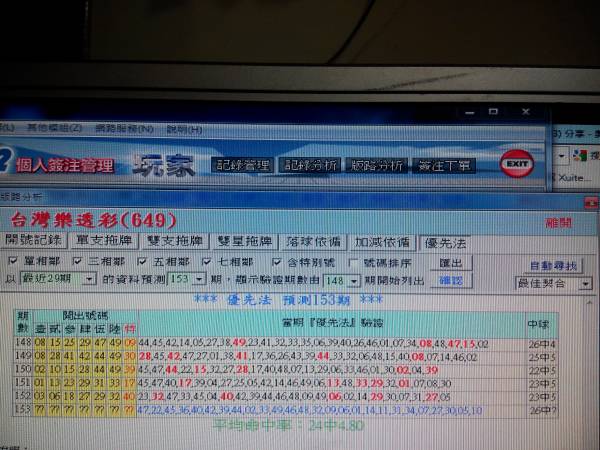Switch to the 單支拖牌 tab
600x450 pixels.
pyautogui.click(x=104, y=240)
